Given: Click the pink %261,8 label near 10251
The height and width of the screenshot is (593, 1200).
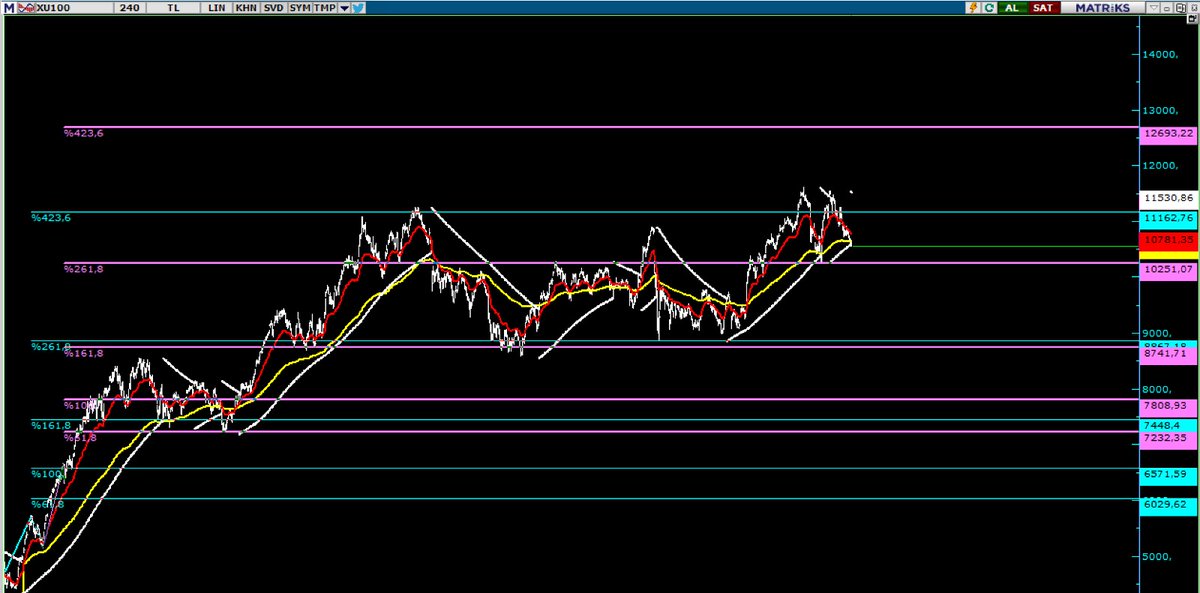Looking at the screenshot, I should (83, 268).
